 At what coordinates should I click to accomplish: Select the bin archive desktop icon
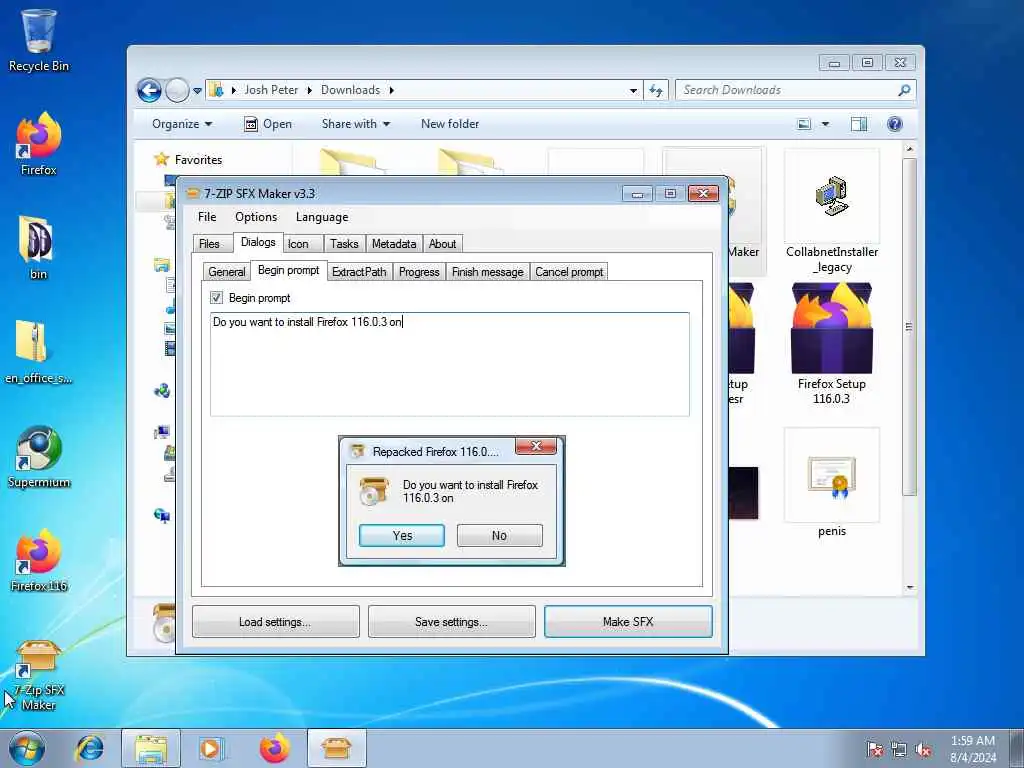coord(37,248)
